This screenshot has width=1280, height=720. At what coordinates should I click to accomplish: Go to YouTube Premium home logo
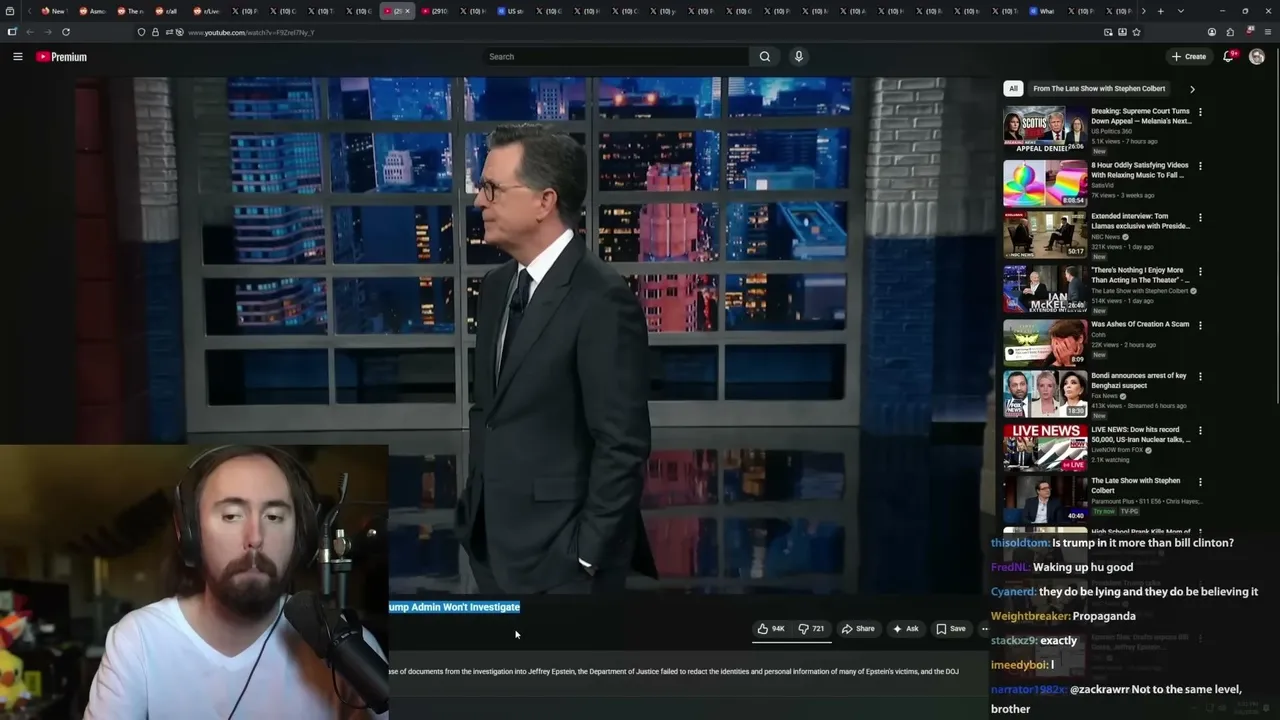(x=62, y=57)
